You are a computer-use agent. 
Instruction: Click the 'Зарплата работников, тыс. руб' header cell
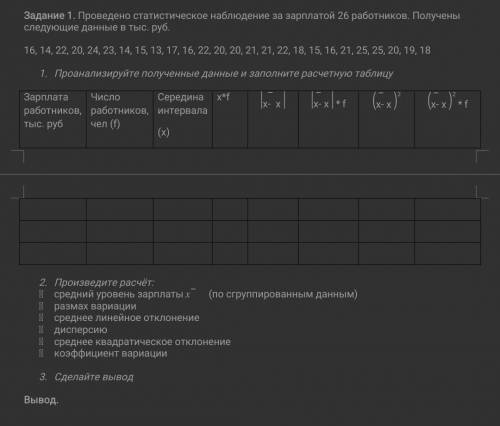[x=53, y=119]
